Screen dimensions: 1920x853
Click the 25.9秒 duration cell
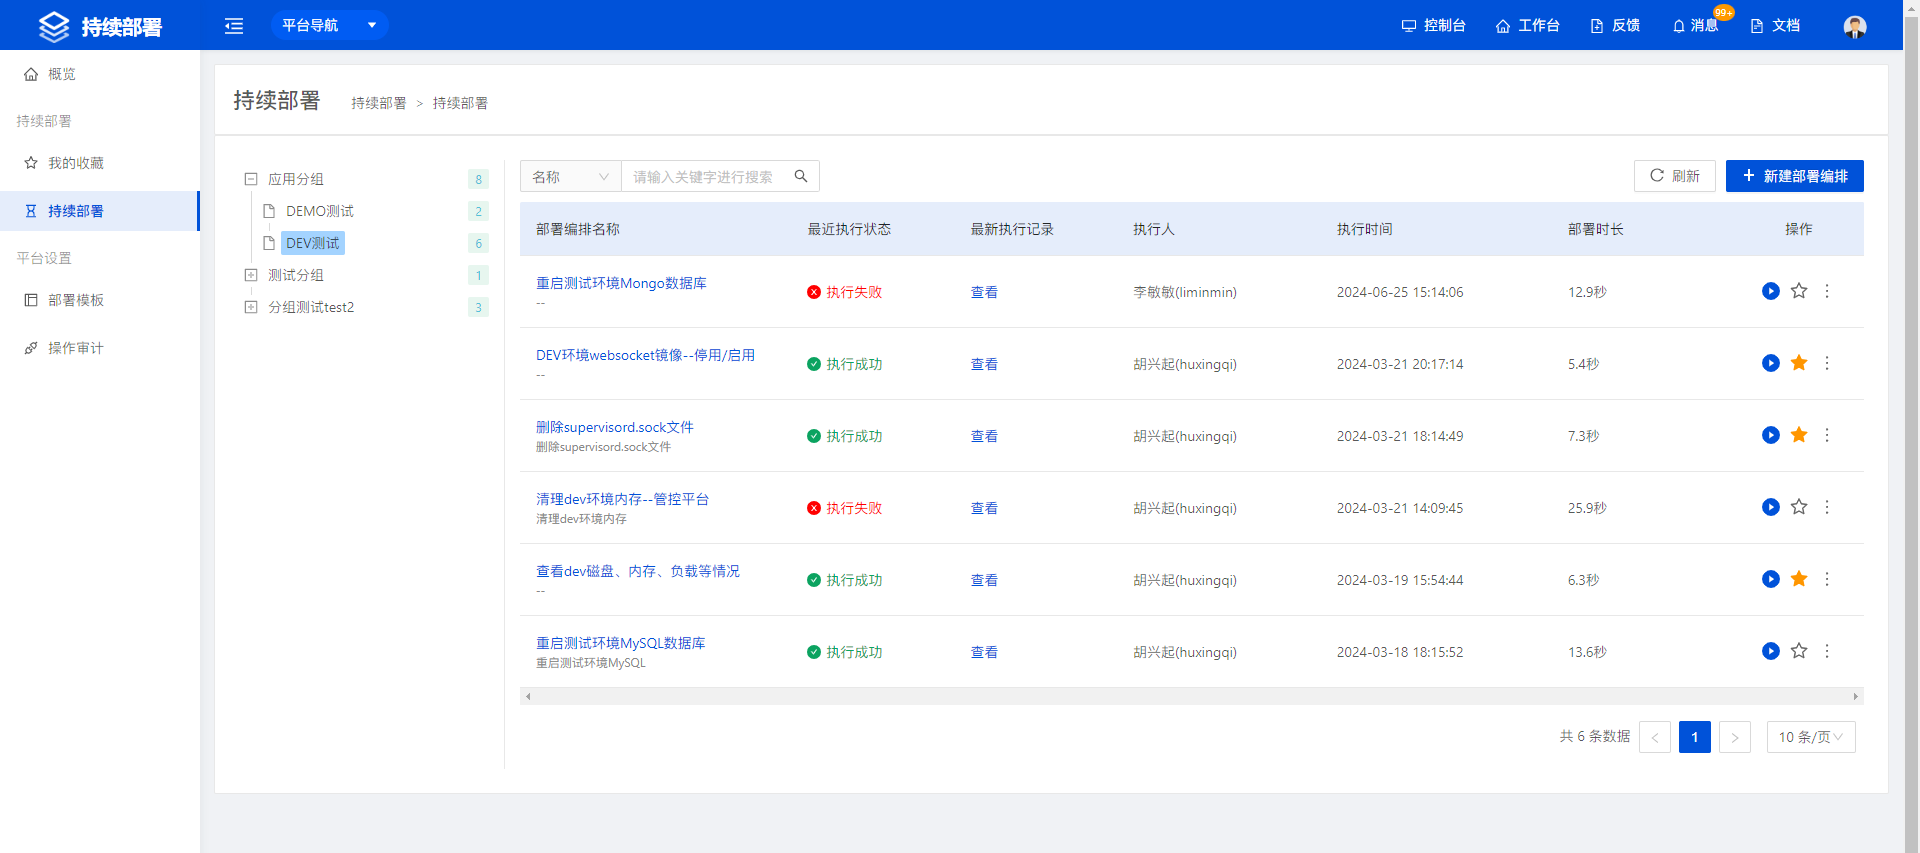tap(1587, 508)
